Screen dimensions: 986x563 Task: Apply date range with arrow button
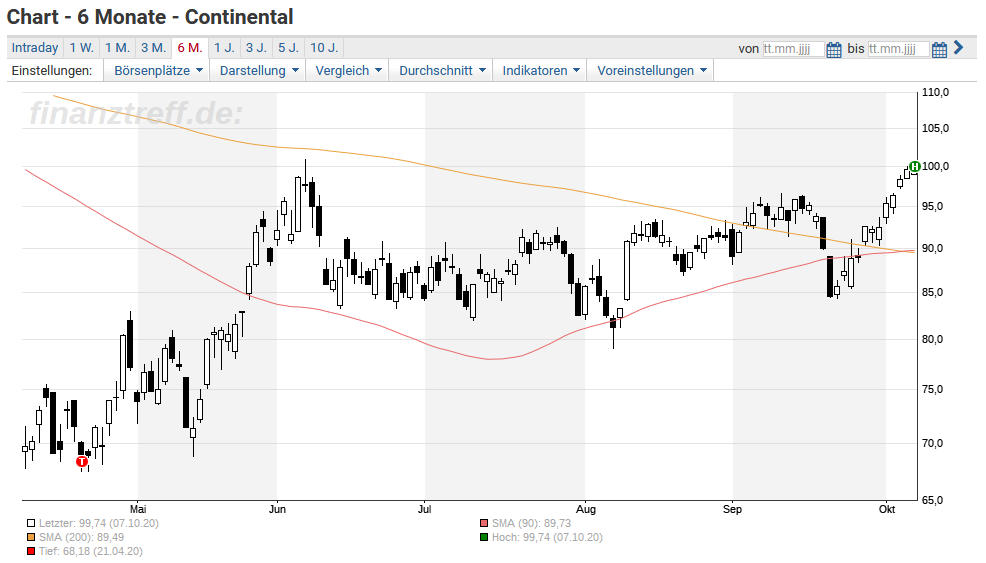(x=958, y=47)
